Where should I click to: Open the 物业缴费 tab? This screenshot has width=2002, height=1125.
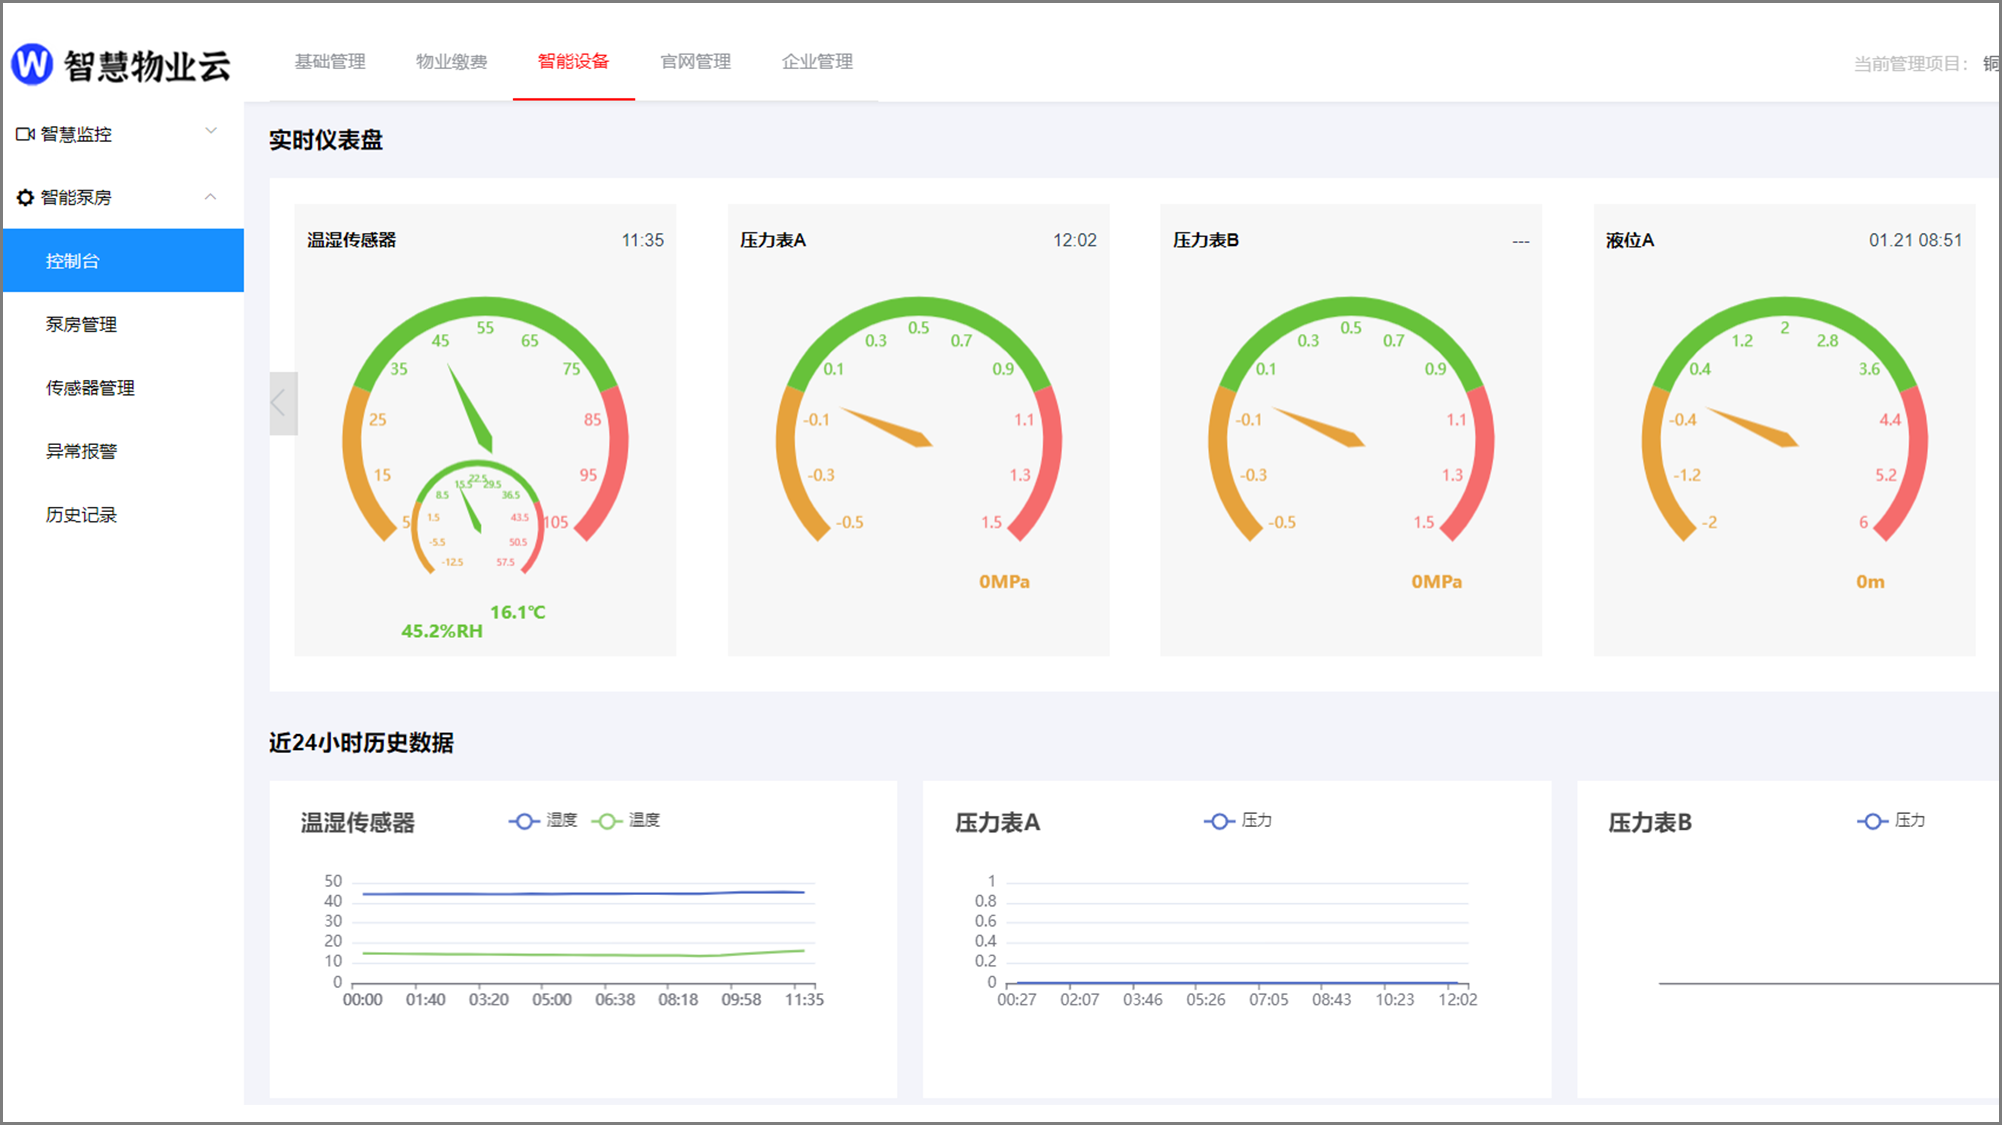pos(451,62)
